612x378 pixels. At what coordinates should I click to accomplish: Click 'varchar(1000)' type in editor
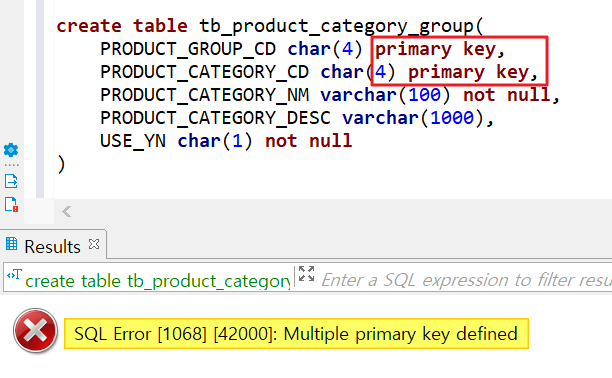coord(413,118)
